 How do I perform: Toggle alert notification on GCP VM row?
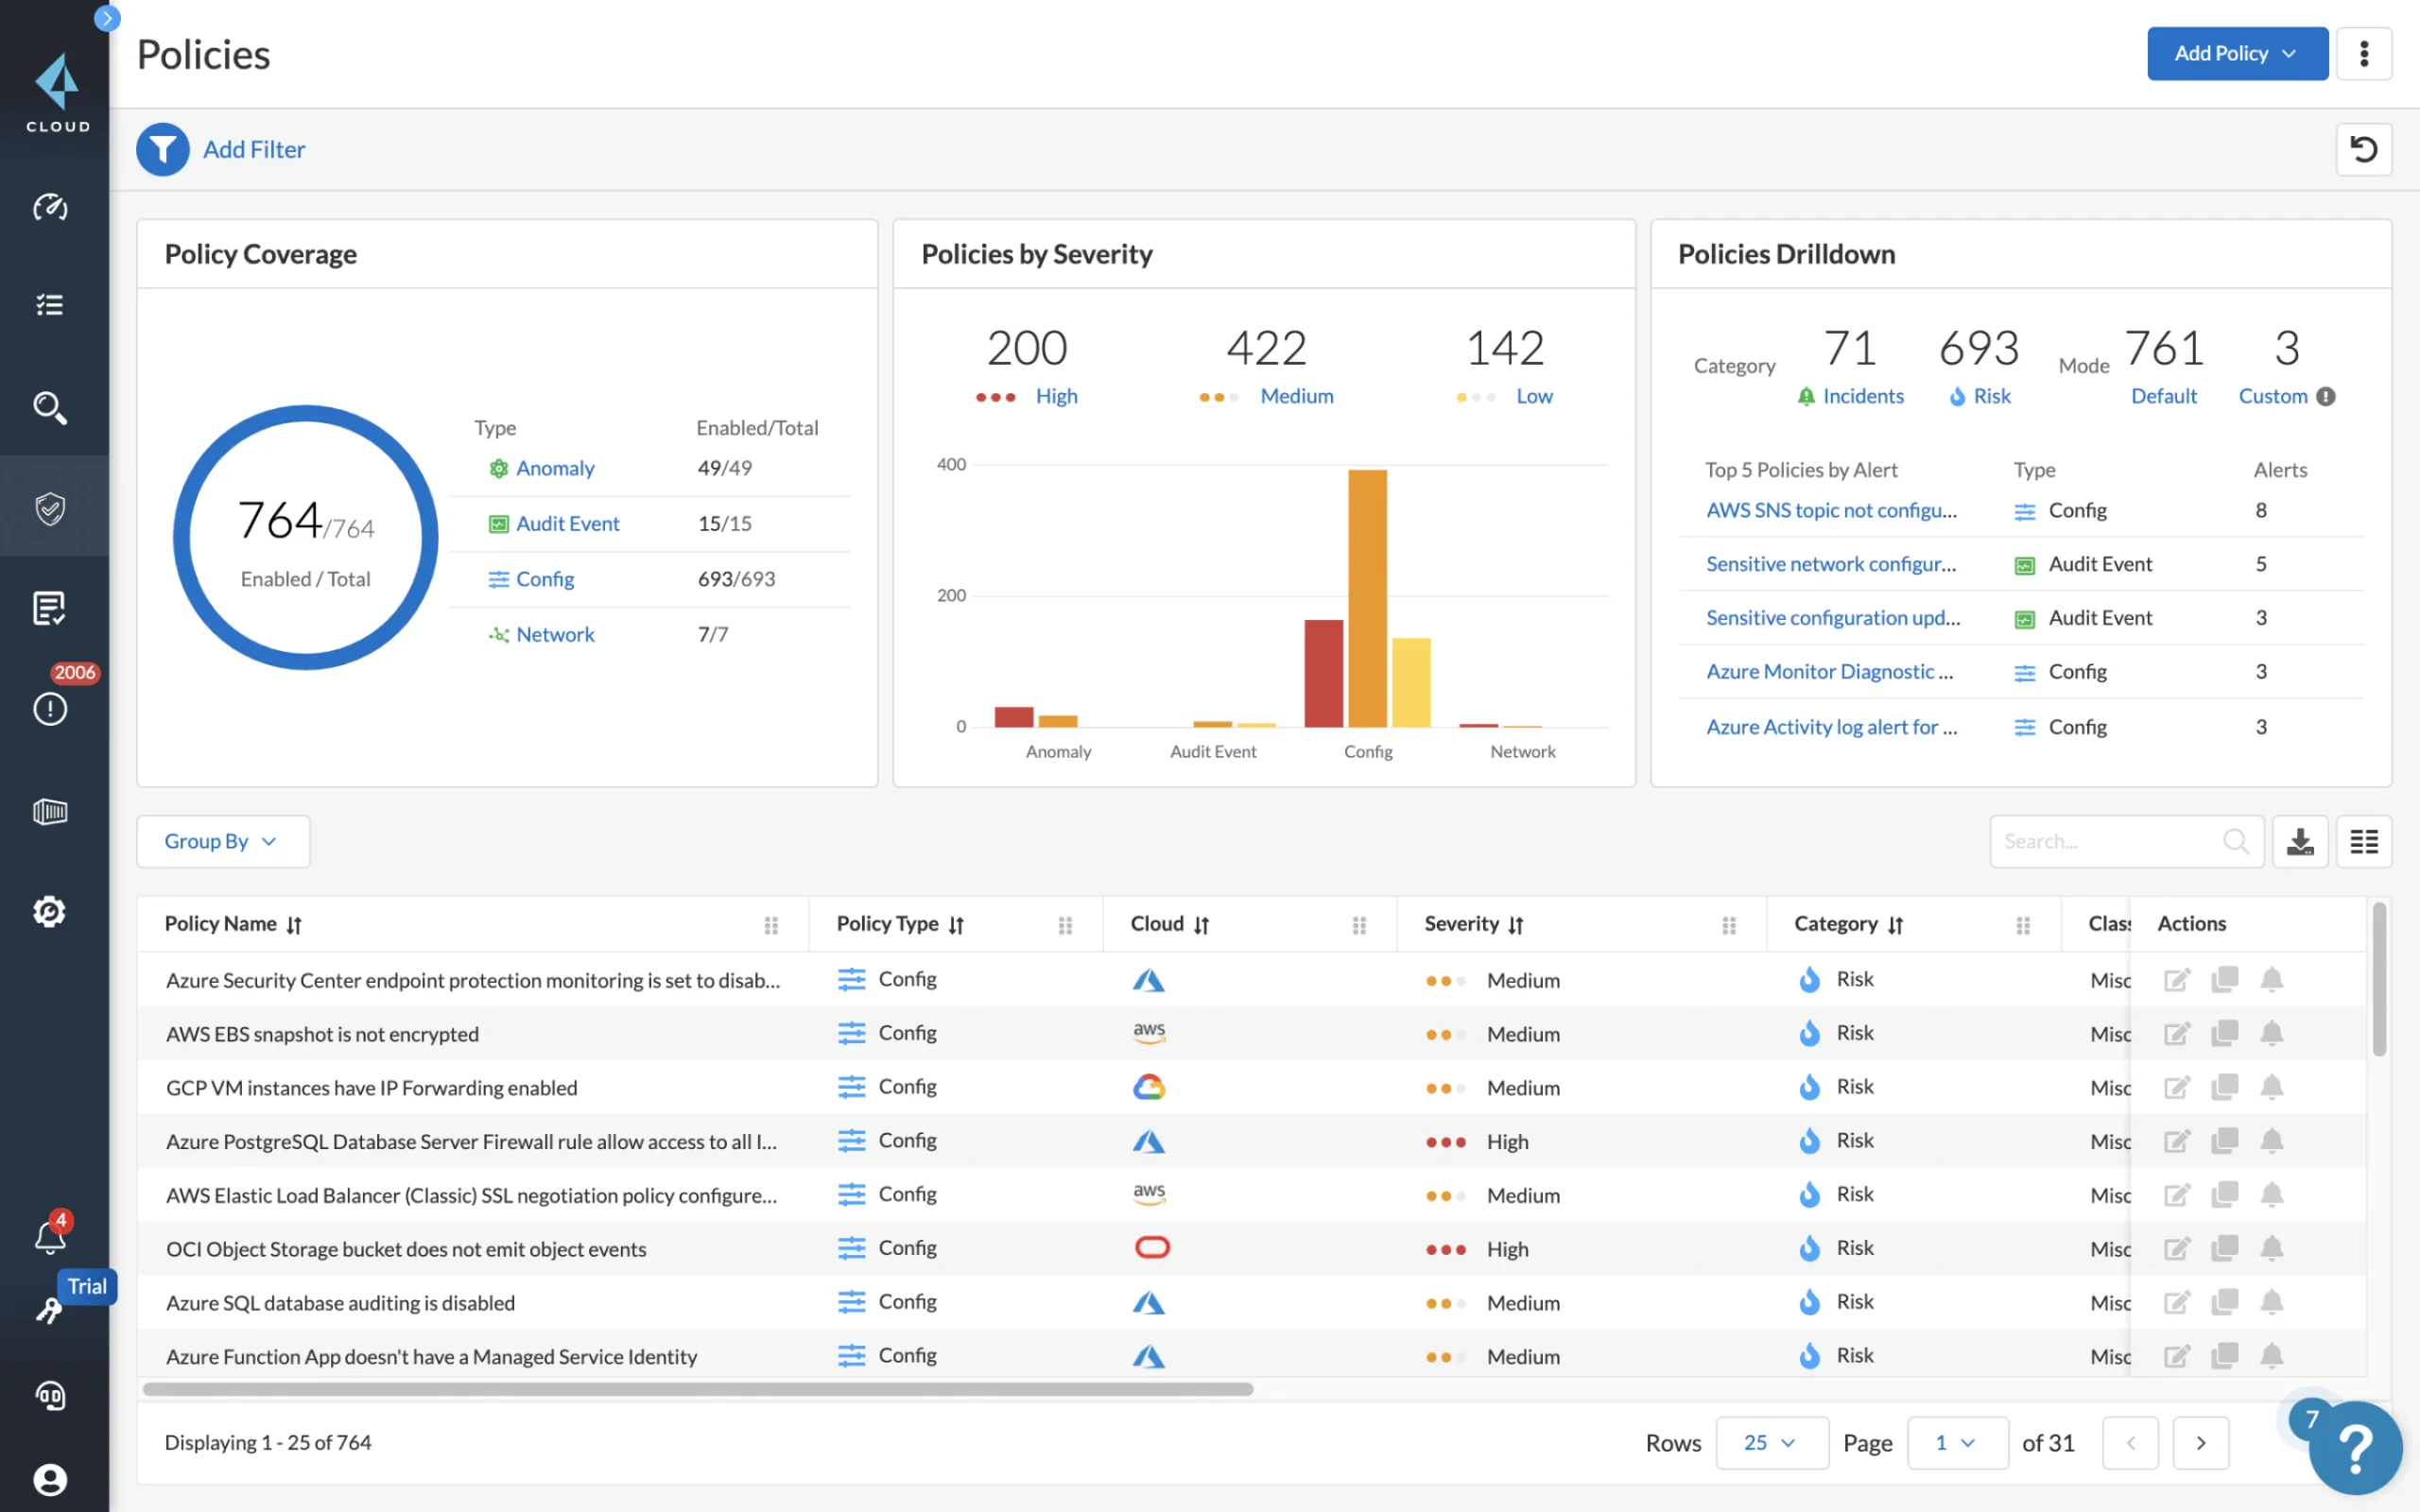[2272, 1085]
